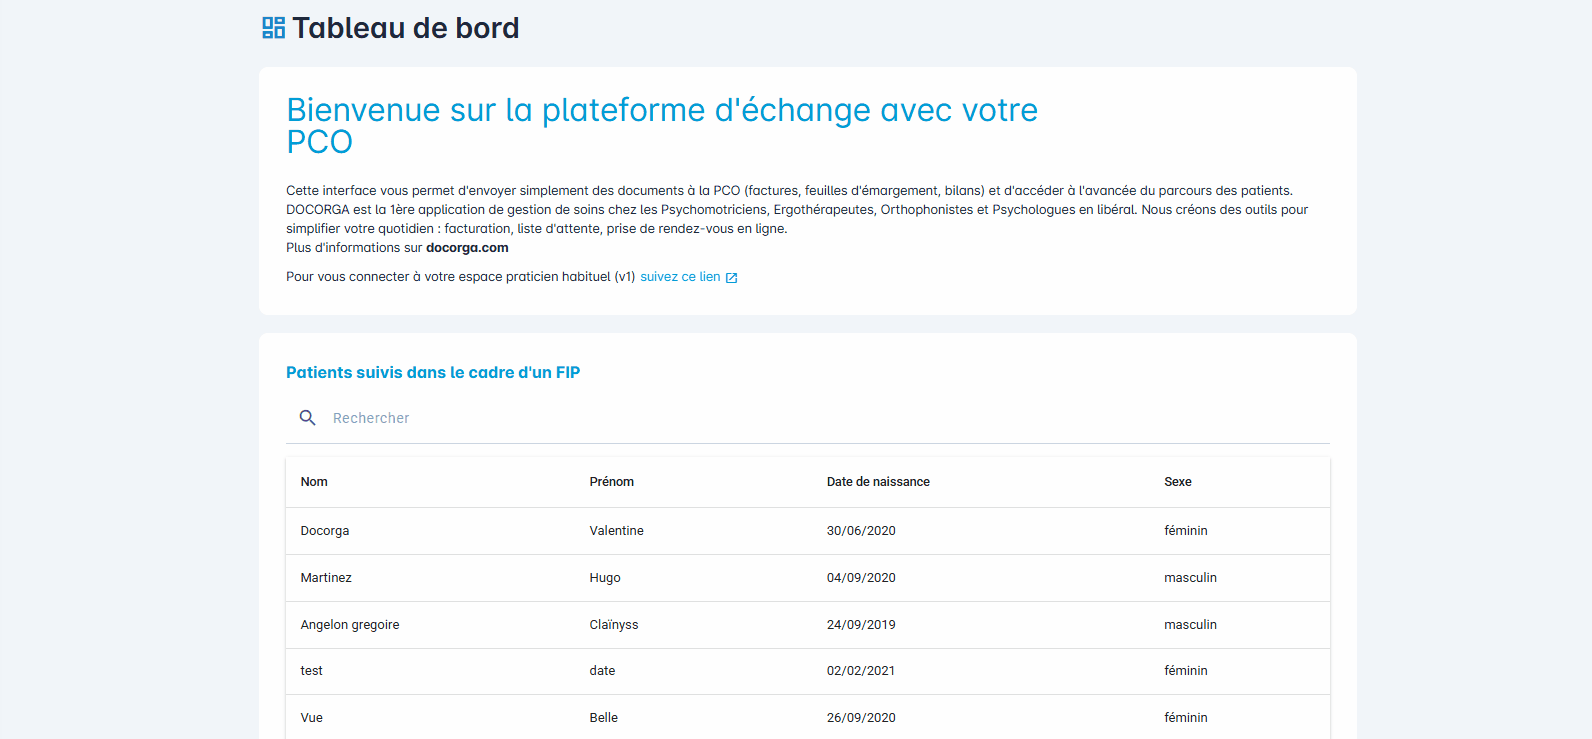Screen dimensions: 1592x739
Task: Select the test date patient row
Action: point(808,671)
